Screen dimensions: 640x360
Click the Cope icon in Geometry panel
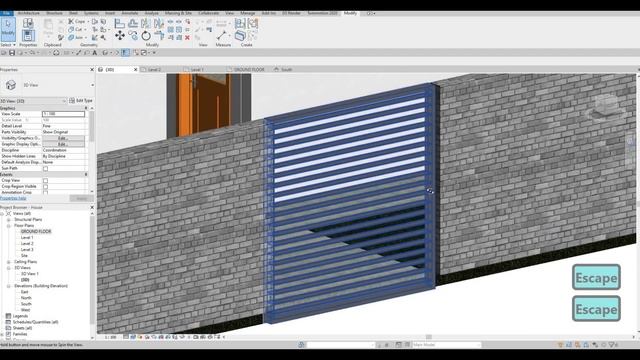coord(72,21)
